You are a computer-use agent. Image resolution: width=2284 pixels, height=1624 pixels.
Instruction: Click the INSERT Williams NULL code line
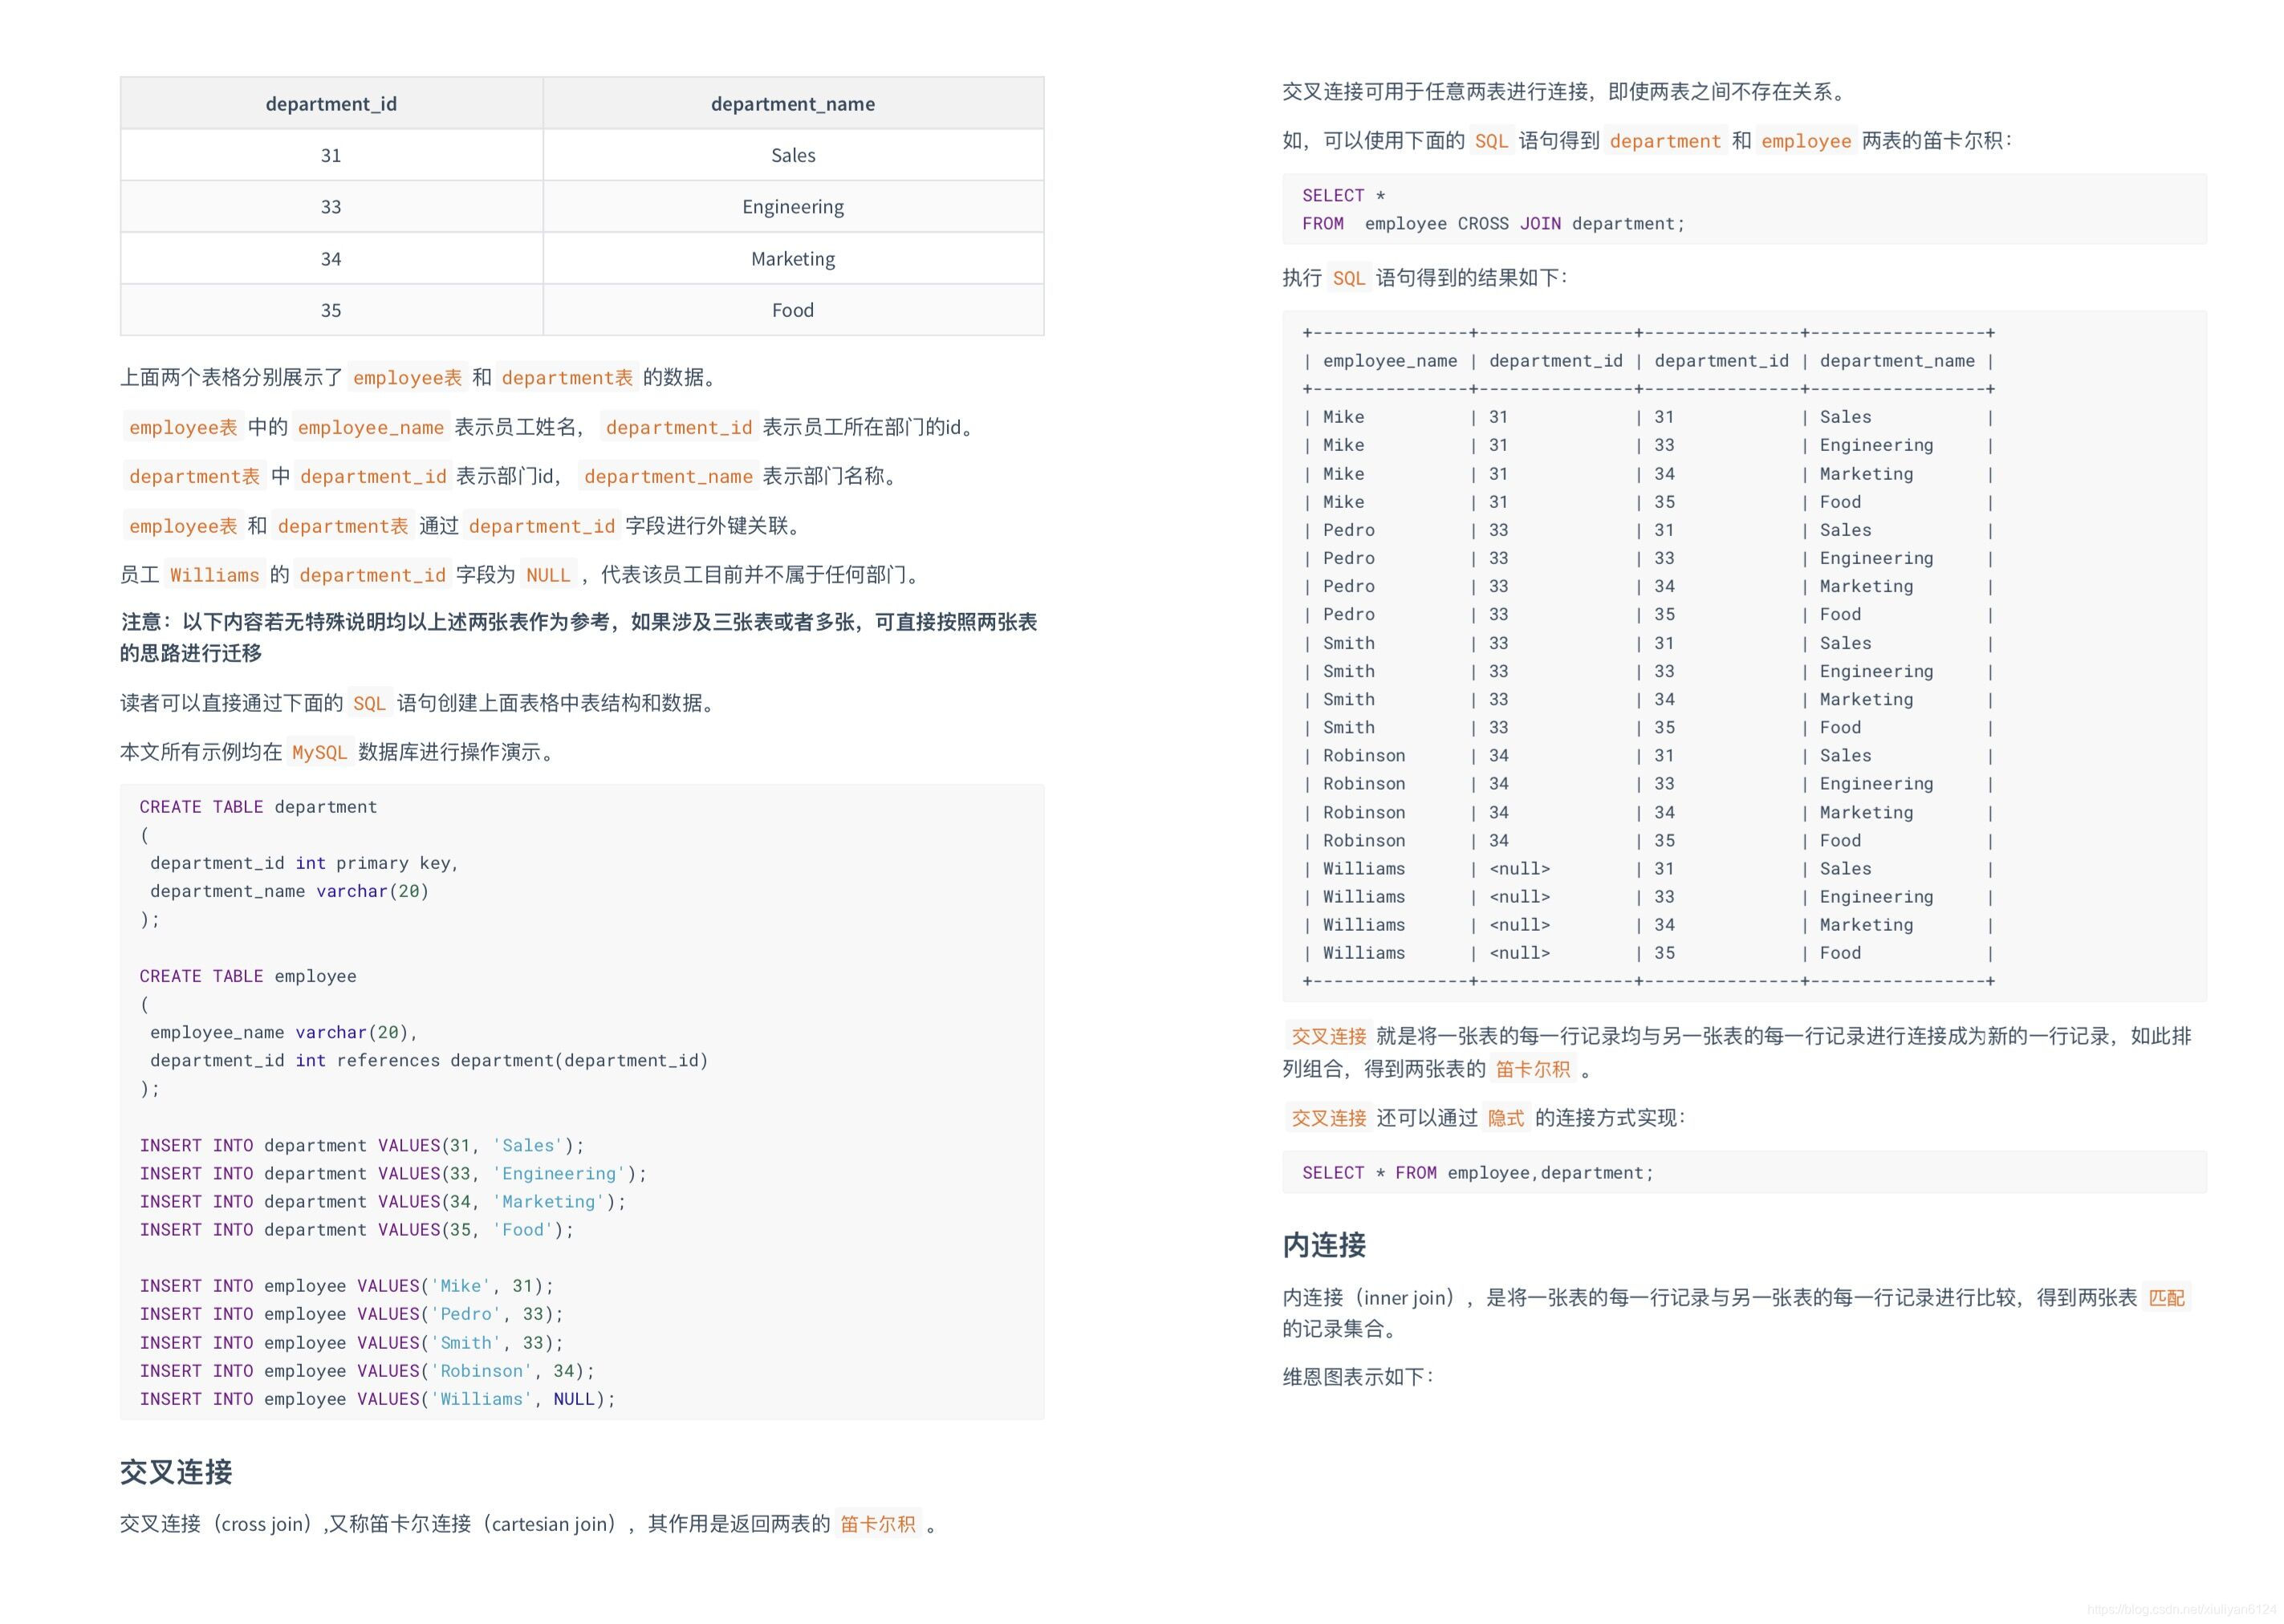coord(377,1398)
